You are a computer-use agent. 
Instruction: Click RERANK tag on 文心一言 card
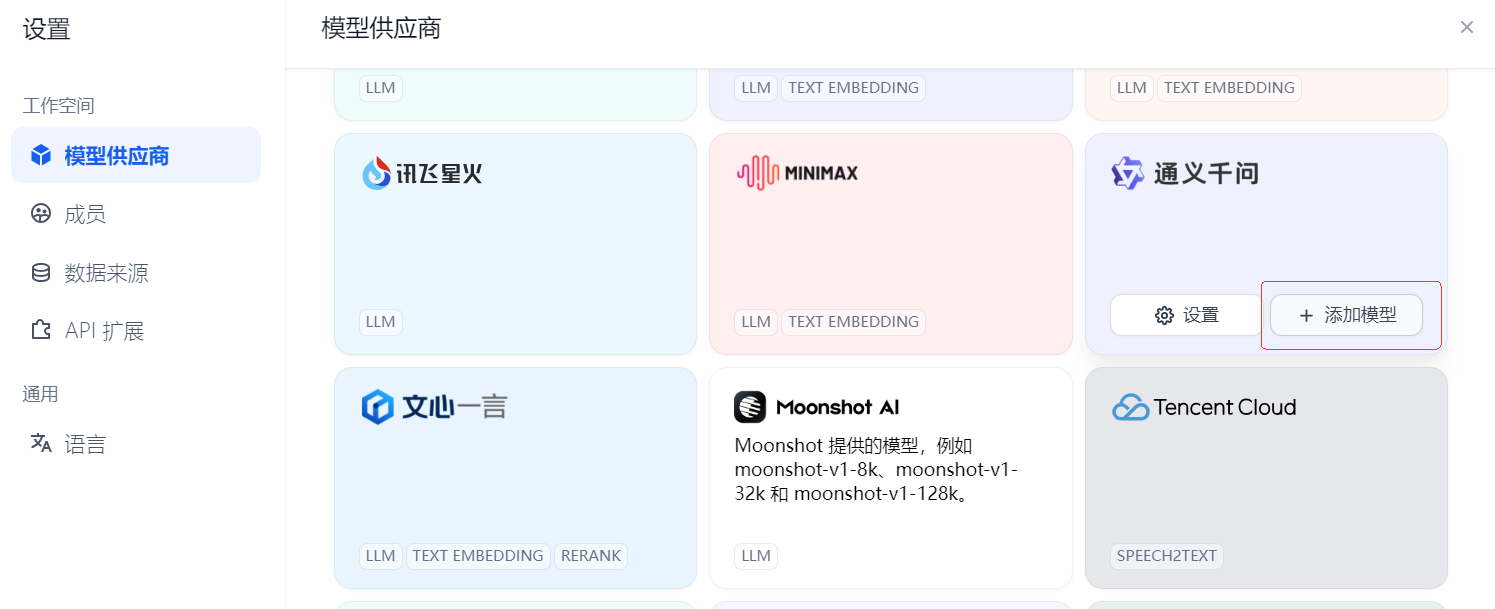590,556
